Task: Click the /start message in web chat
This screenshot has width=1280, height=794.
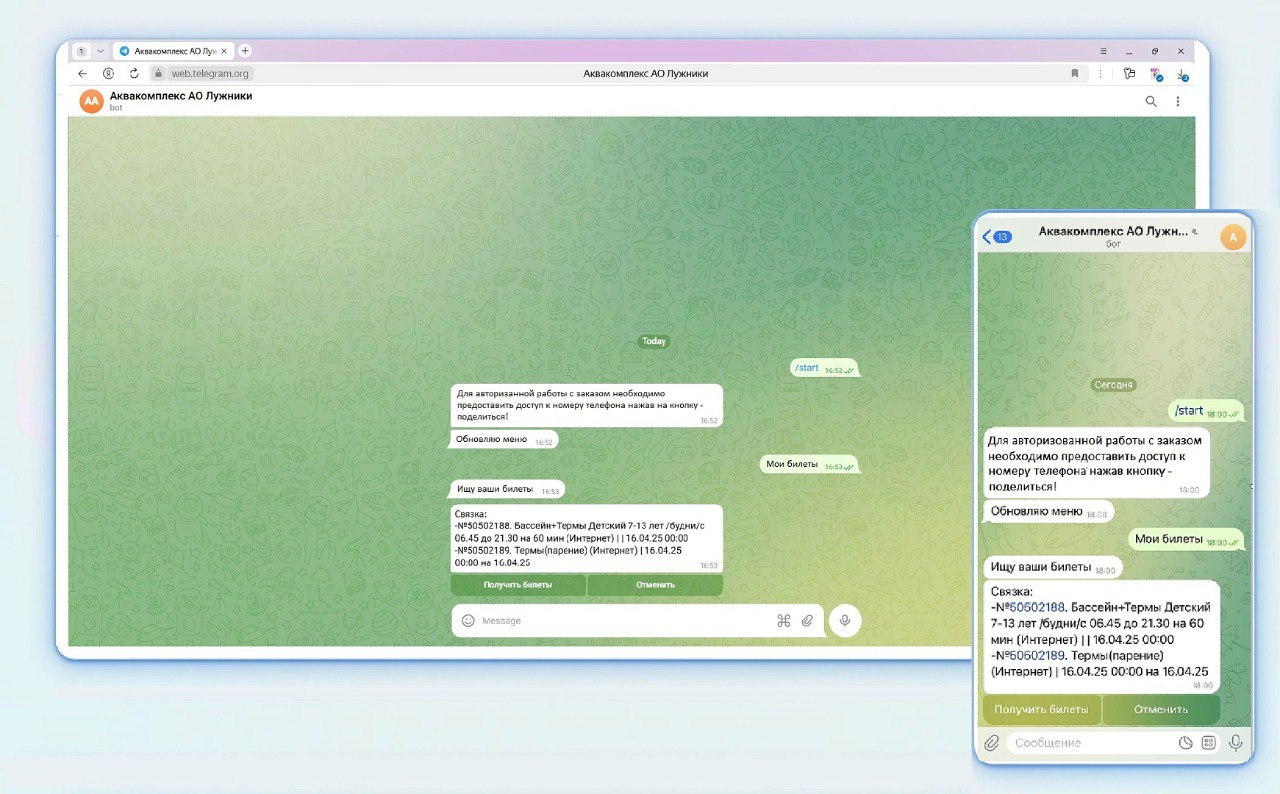Action: tap(824, 369)
